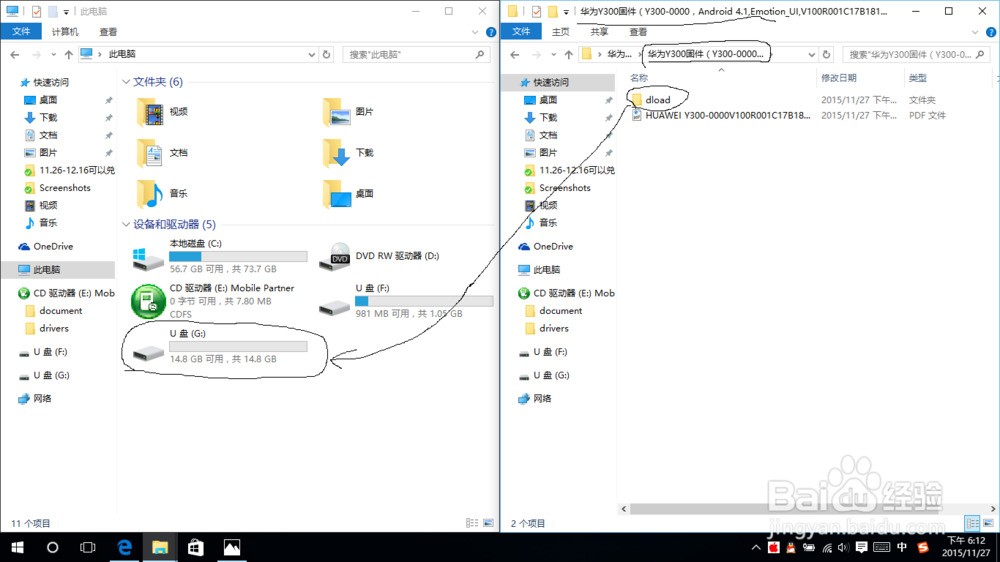Open the Windows Start menu
Screen dimensions: 1000x562
click(x=17, y=547)
